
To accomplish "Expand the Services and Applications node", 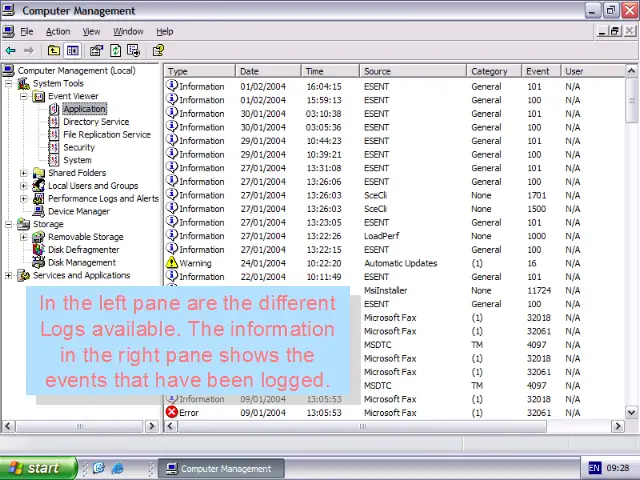I will point(9,275).
